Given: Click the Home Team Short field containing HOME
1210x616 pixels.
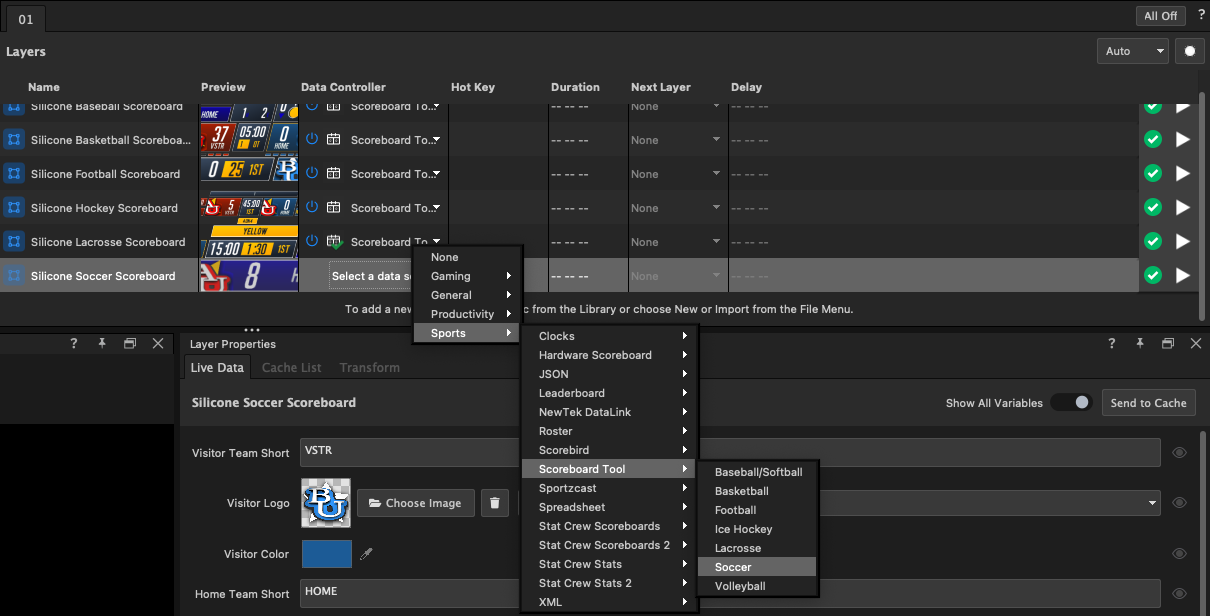Looking at the screenshot, I should point(730,593).
